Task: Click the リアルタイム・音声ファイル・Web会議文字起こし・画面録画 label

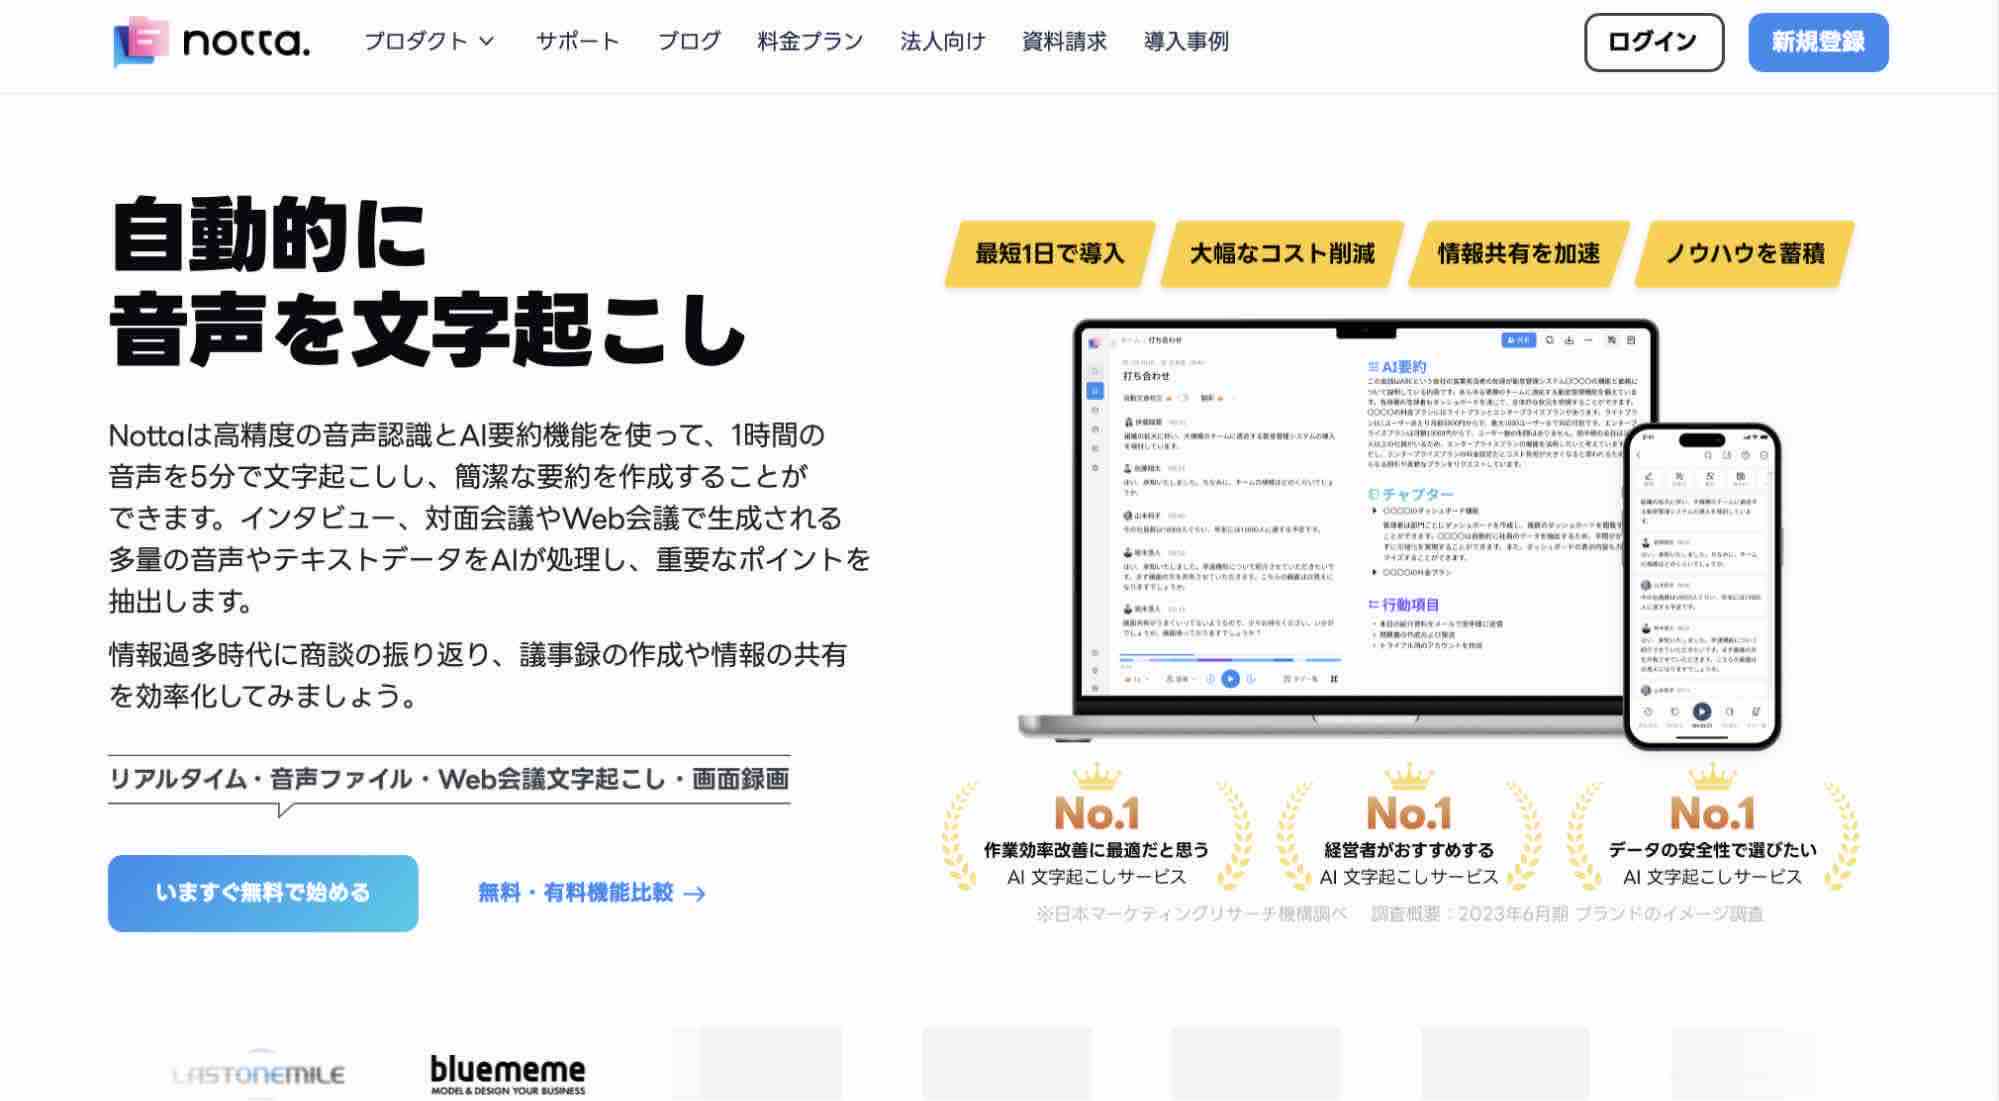Action: [449, 779]
